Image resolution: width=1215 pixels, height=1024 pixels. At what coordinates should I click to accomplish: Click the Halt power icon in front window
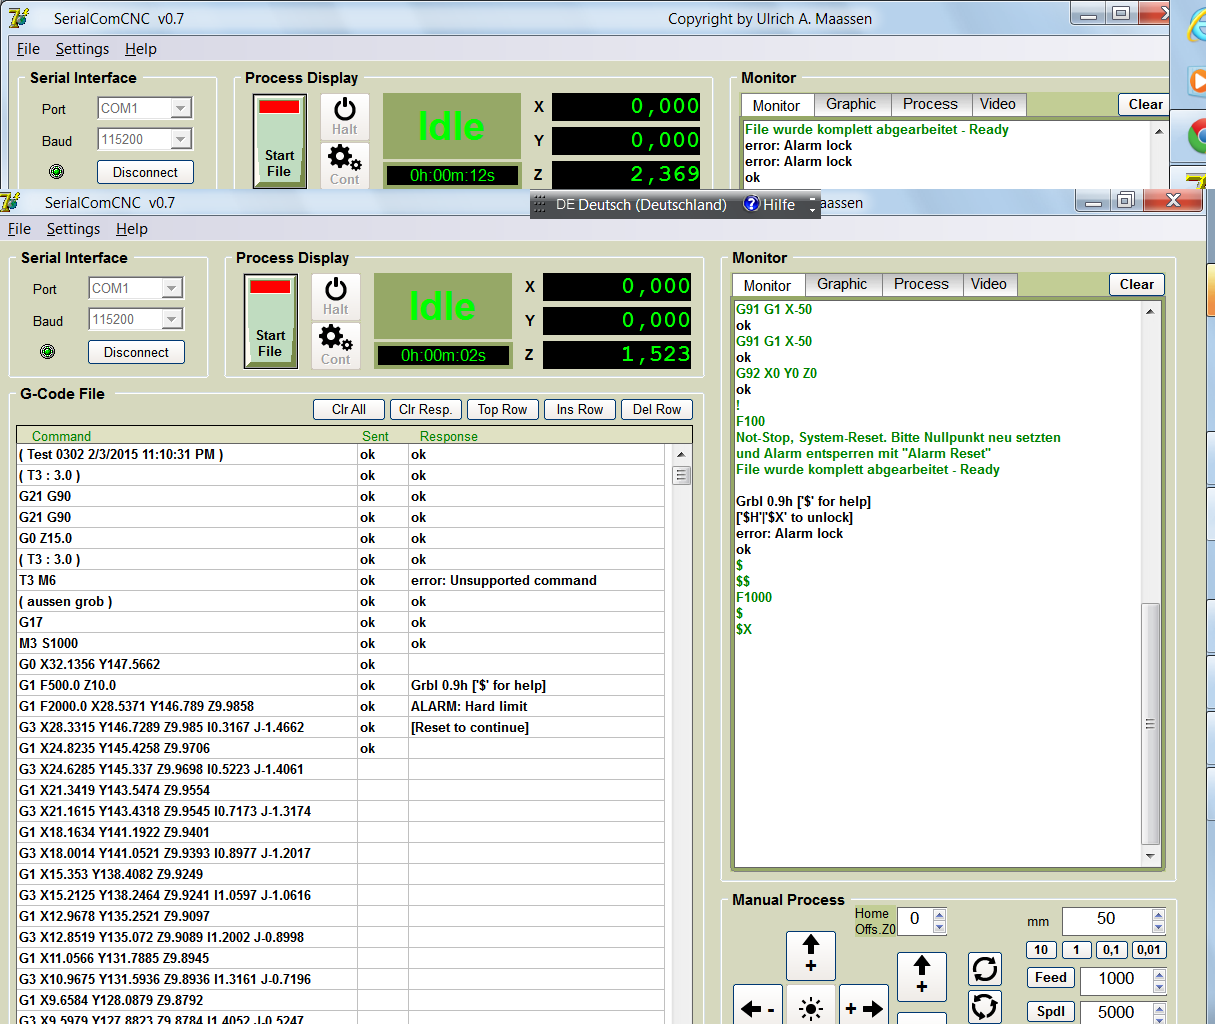pos(336,296)
